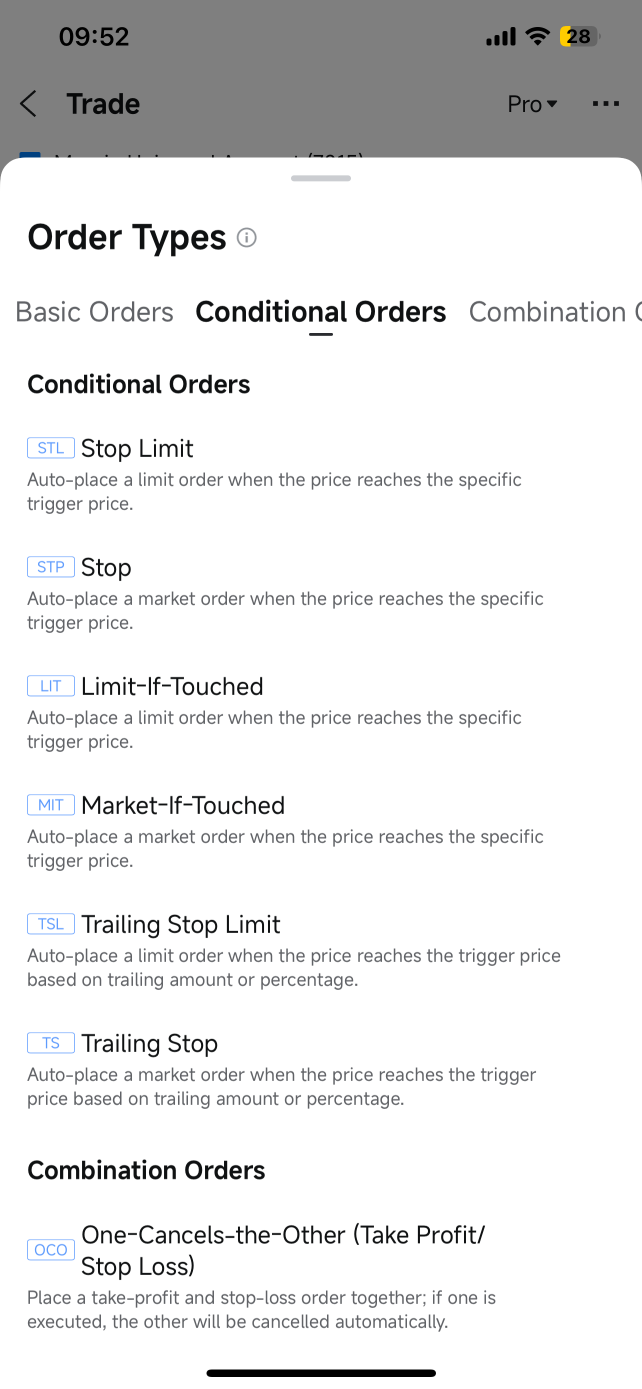The height and width of the screenshot is (1389, 642).
Task: Tap the TSL badge icon
Action: coord(51,924)
